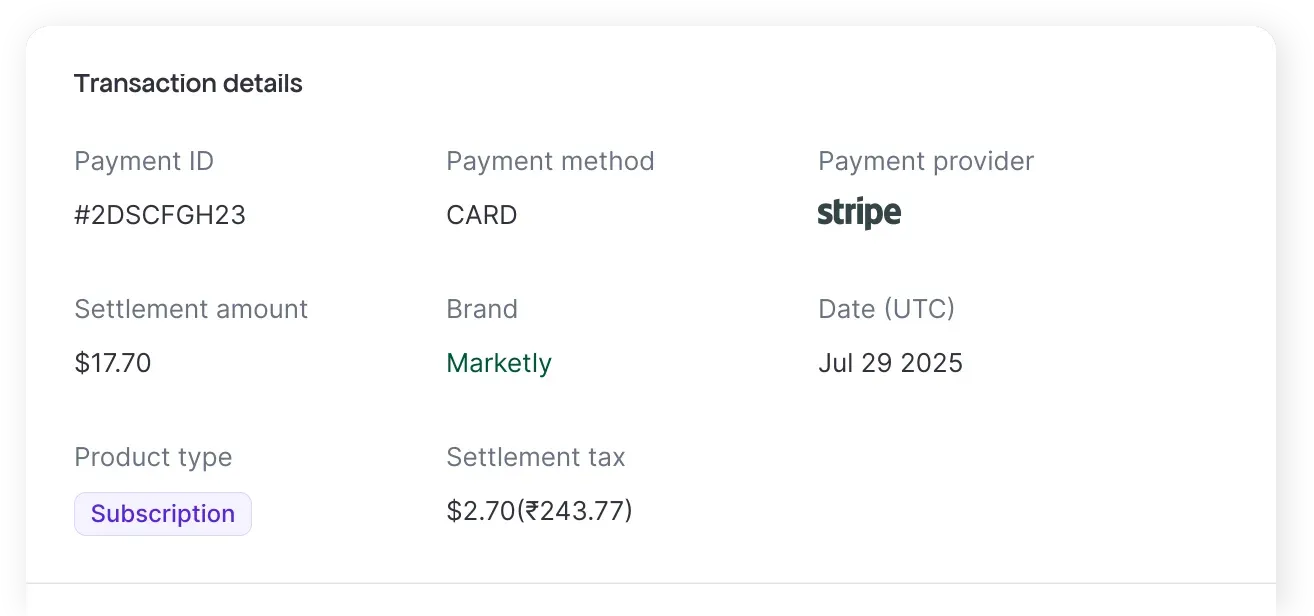The height and width of the screenshot is (616, 1314).
Task: Click the Transaction details heading
Action: click(188, 84)
